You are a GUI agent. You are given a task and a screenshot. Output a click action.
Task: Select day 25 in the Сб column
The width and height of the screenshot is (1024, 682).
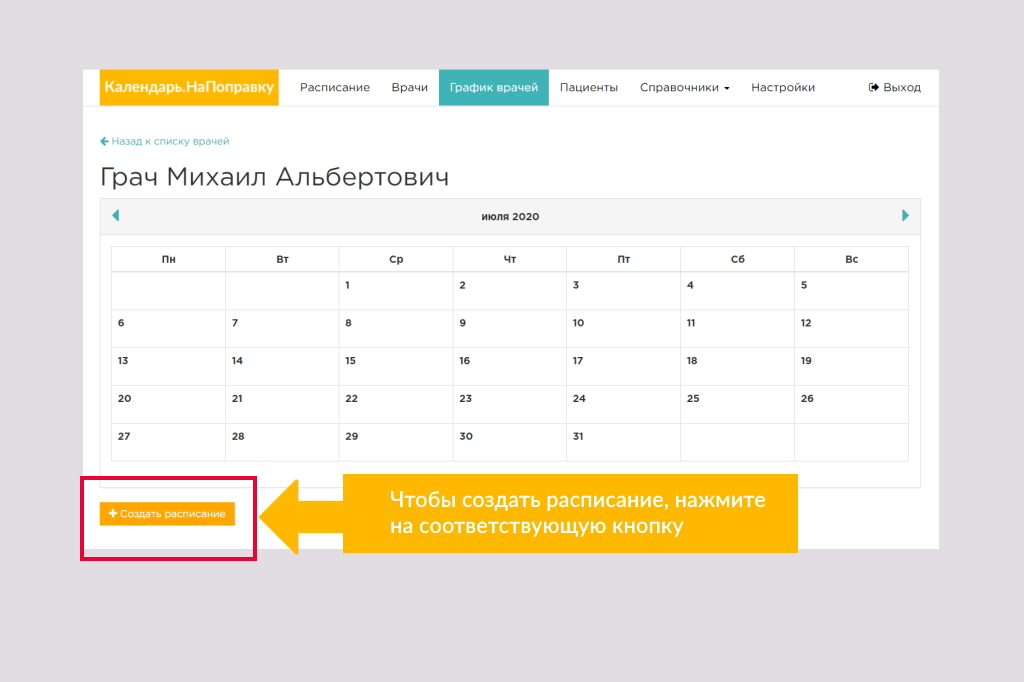click(x=737, y=404)
